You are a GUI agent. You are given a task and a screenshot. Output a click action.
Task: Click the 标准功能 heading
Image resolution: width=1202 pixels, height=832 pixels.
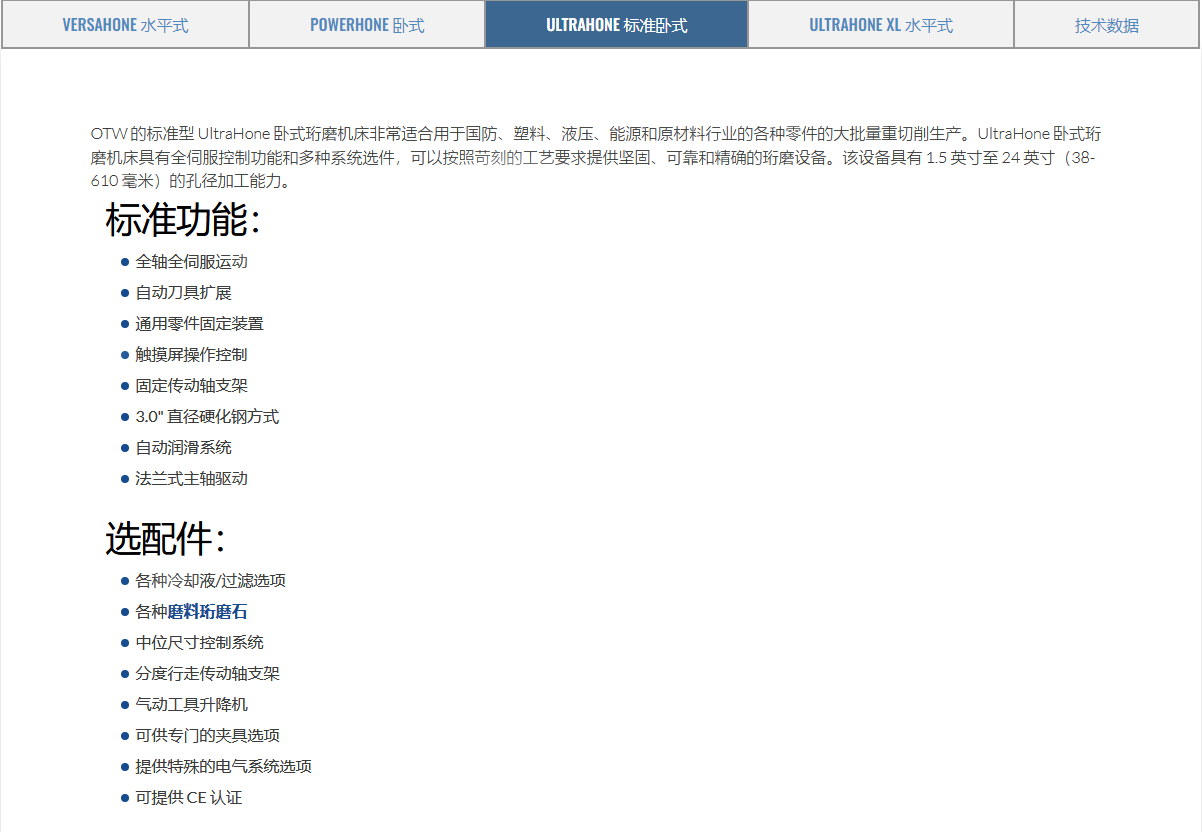click(183, 221)
